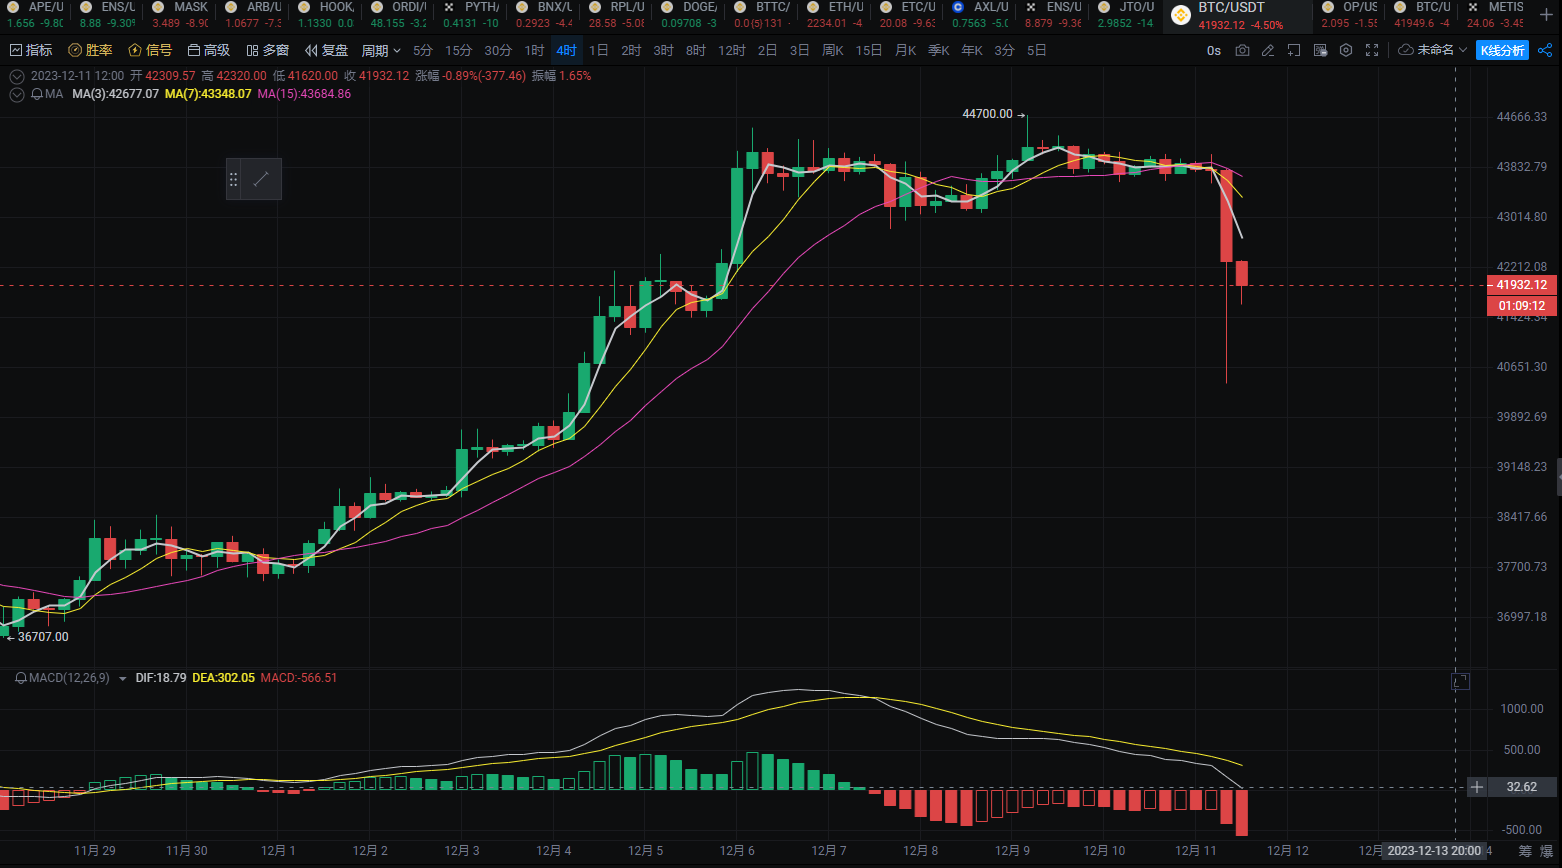Image resolution: width=1562 pixels, height=868 pixels.
Task: Select the line tool in floating drawing panel
Action: [261, 179]
